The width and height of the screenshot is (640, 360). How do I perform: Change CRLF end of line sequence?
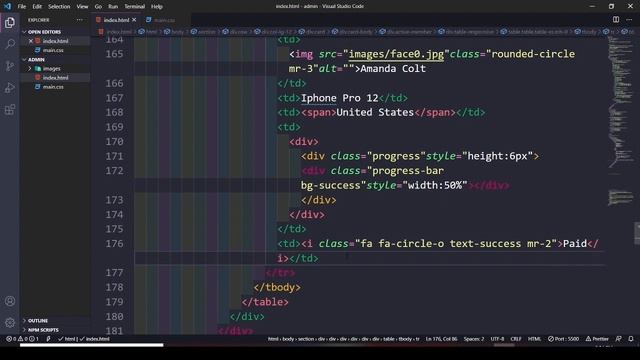[516, 339]
